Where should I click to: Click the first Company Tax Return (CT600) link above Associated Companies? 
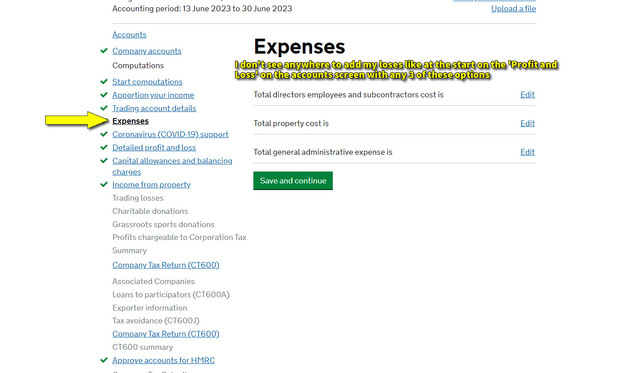point(166,265)
